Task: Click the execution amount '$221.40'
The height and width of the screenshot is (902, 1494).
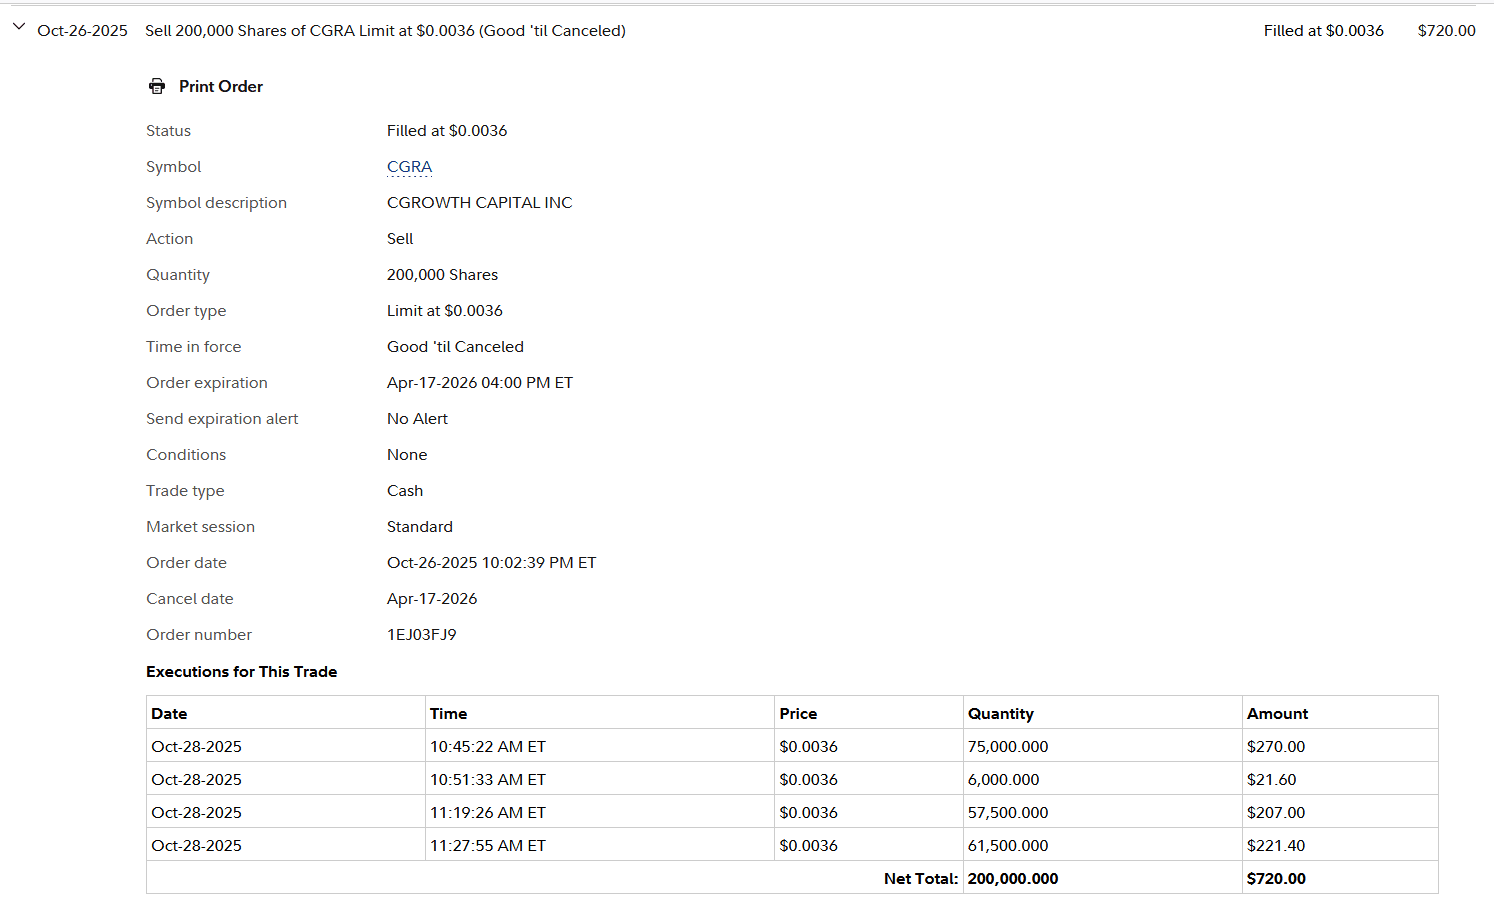Action: 1276,846
